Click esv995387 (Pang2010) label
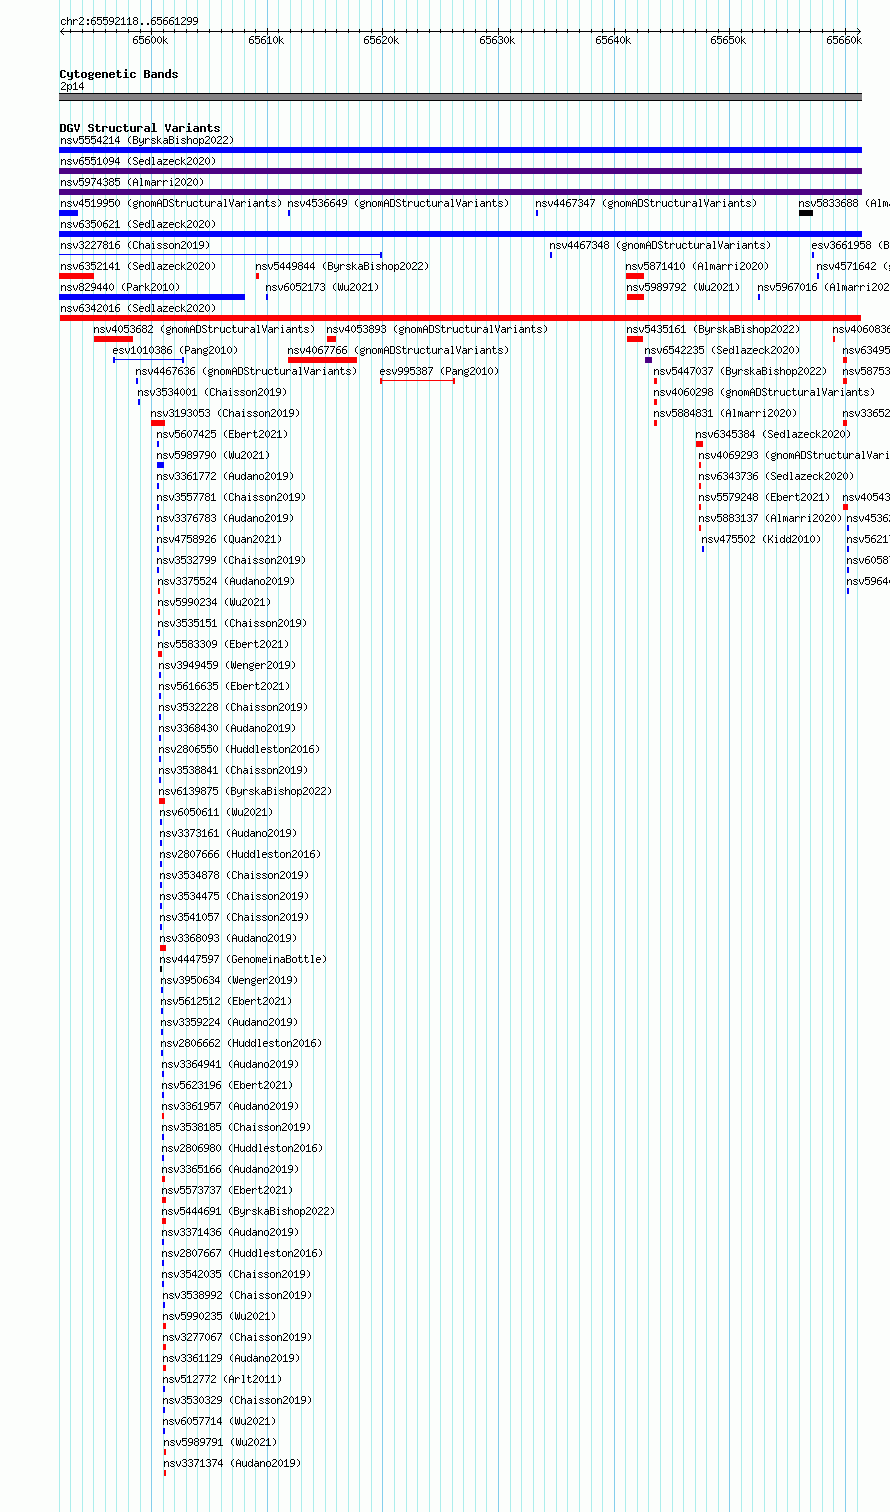 coord(439,372)
